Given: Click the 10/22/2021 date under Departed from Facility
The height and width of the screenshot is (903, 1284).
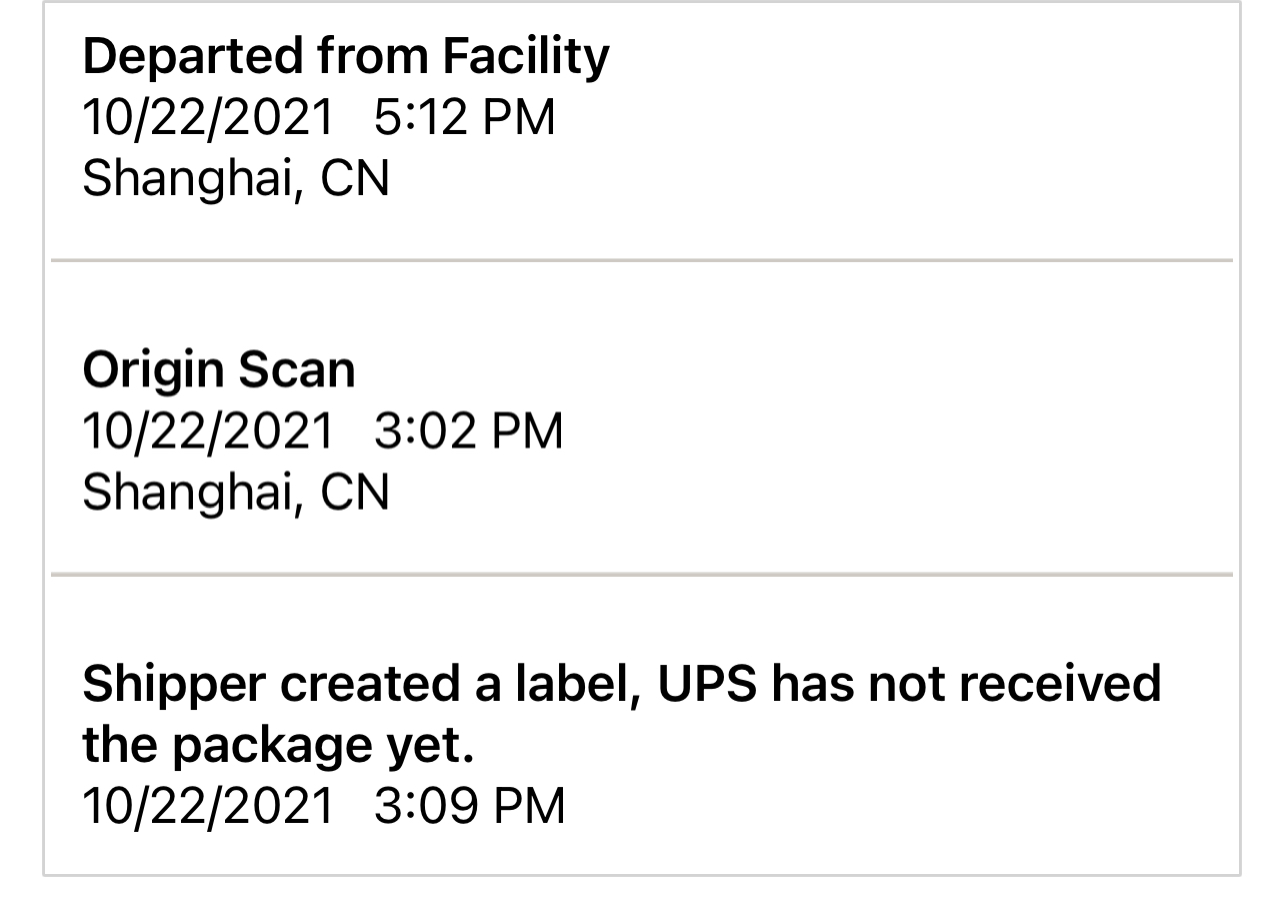Looking at the screenshot, I should click(x=208, y=118).
